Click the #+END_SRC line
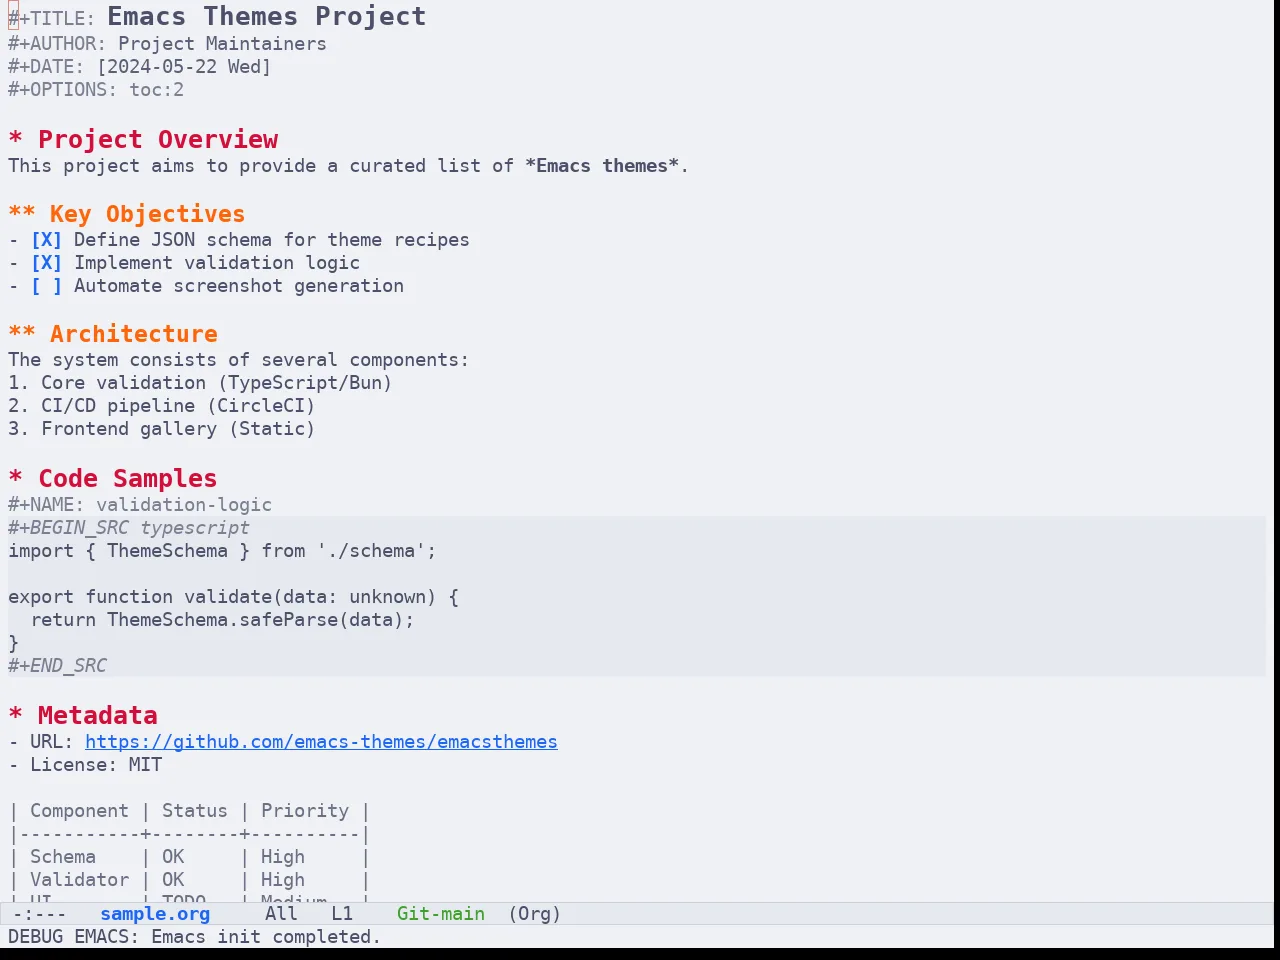 pyautogui.click(x=57, y=666)
